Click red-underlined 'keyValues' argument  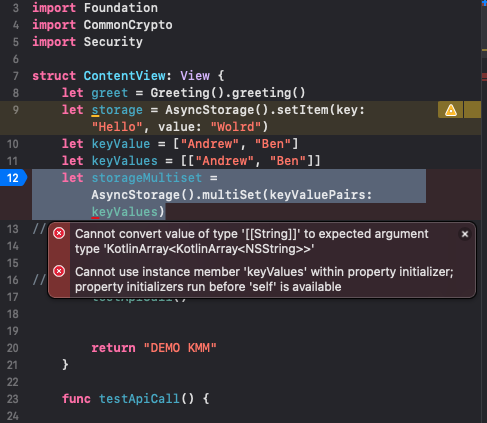click(x=124, y=212)
